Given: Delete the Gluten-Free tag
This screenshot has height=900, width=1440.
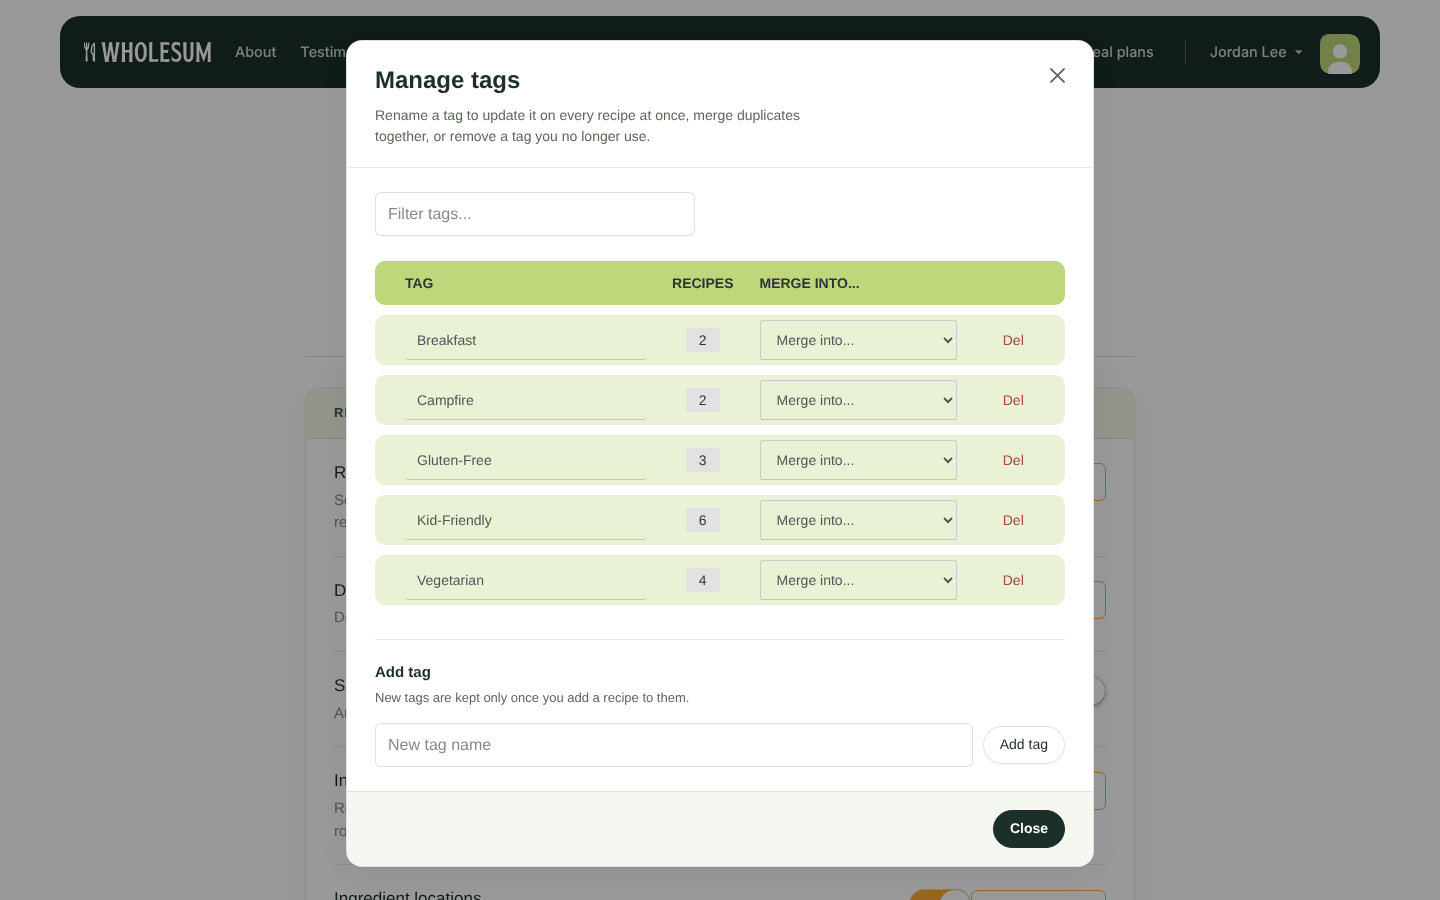Looking at the screenshot, I should 1013,460.
